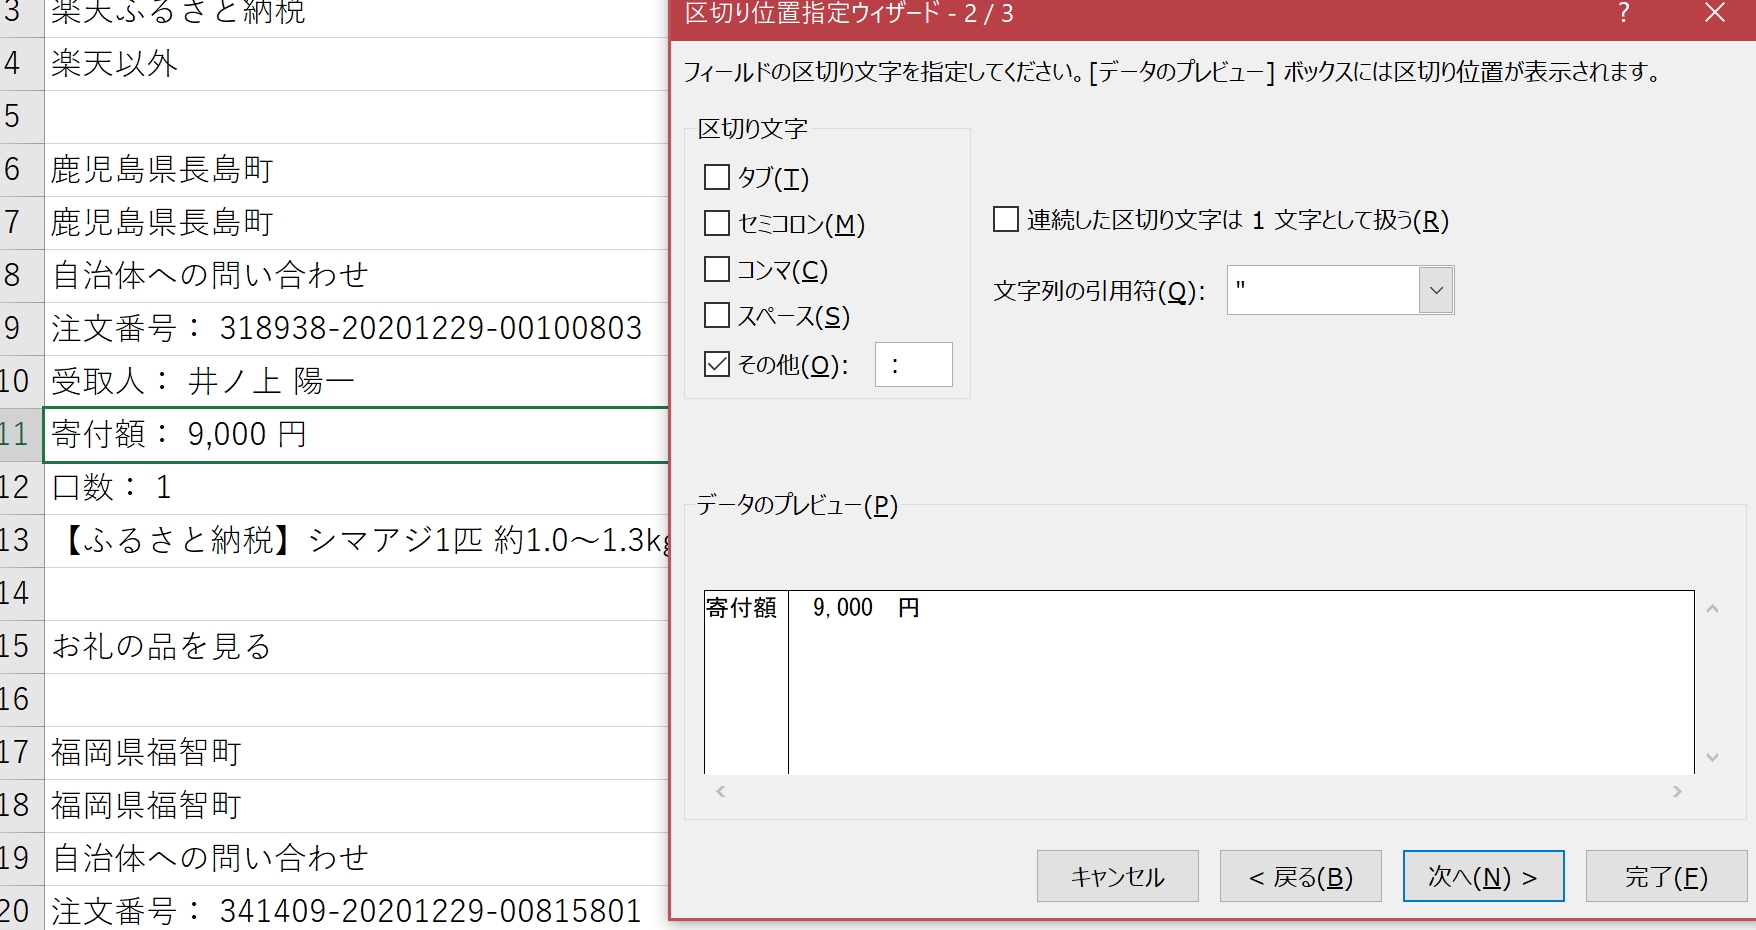Select cell containing 楽天以外
Viewport: 1756px width, 930px height.
(x=356, y=64)
